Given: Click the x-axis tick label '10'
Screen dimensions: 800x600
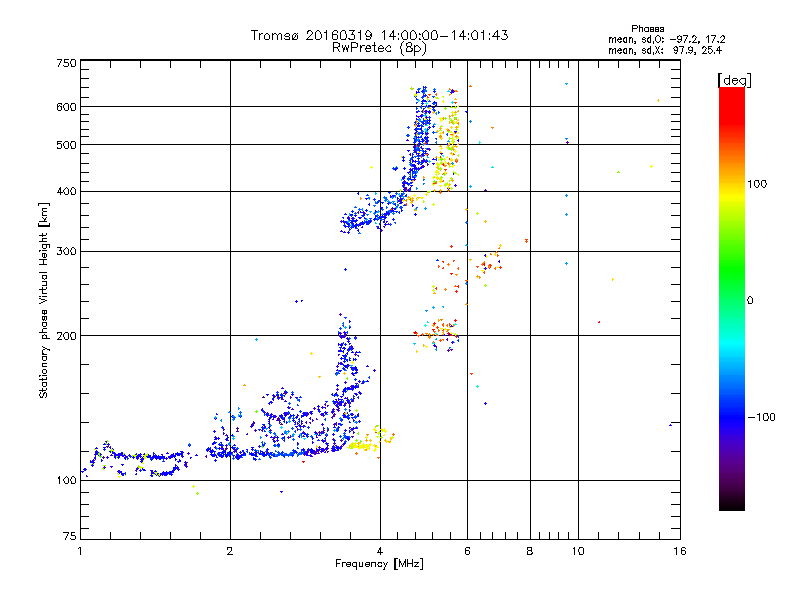Looking at the screenshot, I should click(578, 551).
